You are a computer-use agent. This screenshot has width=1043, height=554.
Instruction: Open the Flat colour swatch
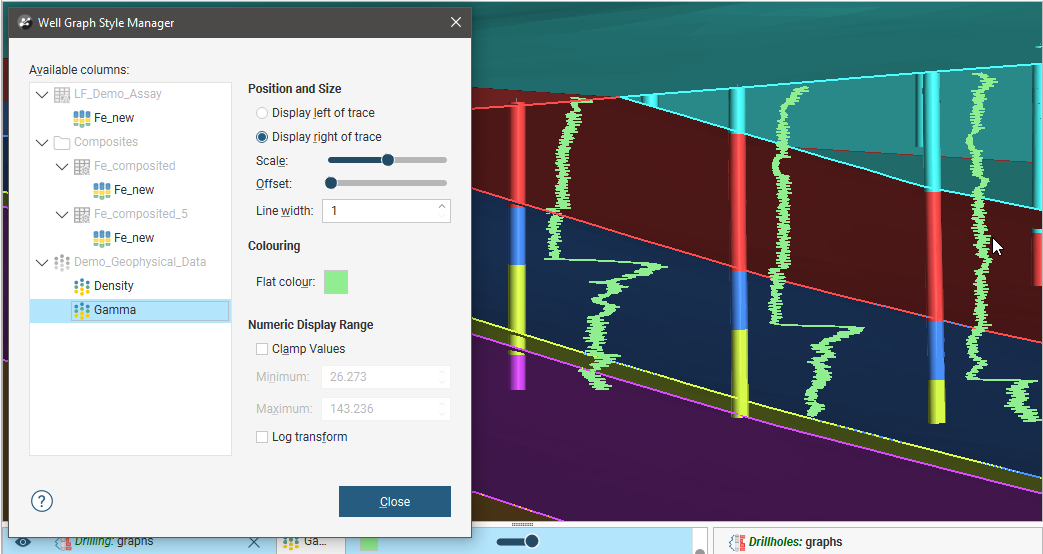point(336,282)
